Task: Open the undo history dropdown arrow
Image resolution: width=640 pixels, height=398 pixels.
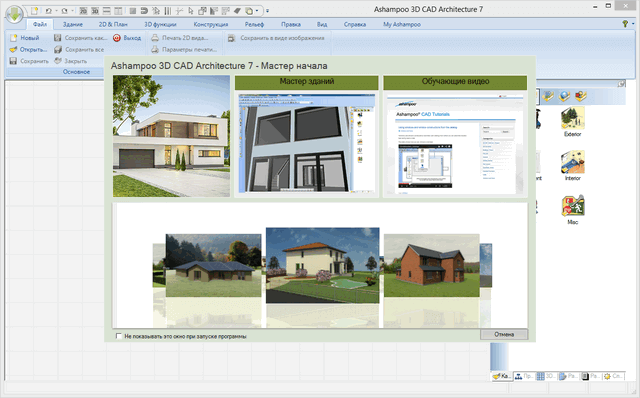Action: pos(56,11)
